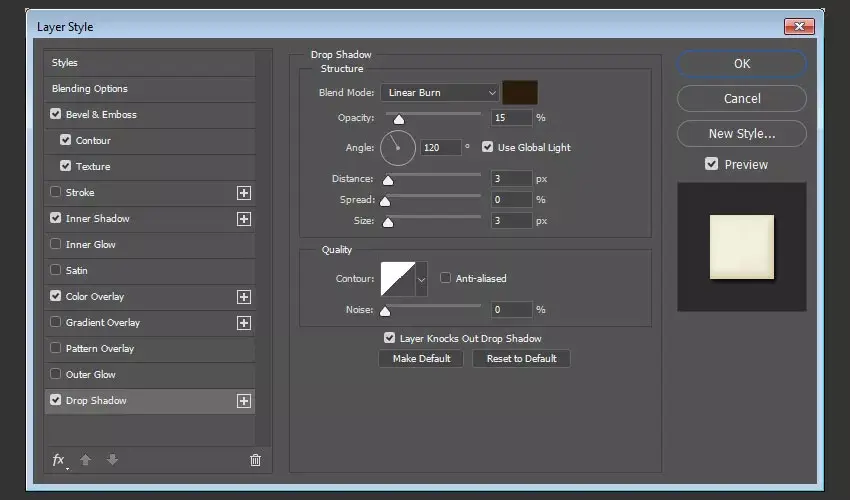
Task: Select the Bevel & Emboss label
Action: pyautogui.click(x=101, y=114)
